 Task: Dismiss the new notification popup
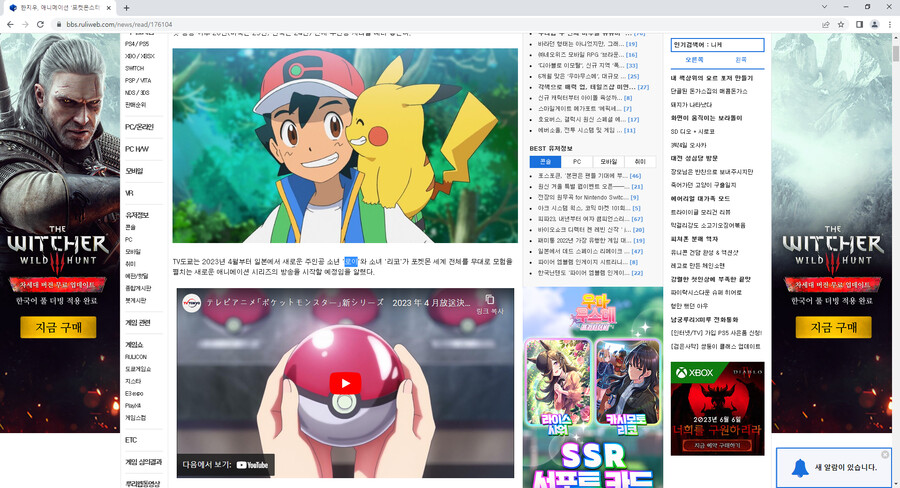tap(885, 455)
